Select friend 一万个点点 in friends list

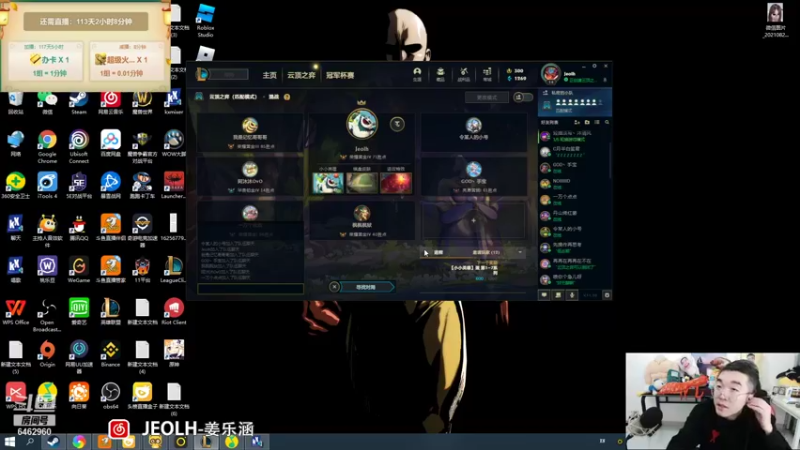pos(573,199)
